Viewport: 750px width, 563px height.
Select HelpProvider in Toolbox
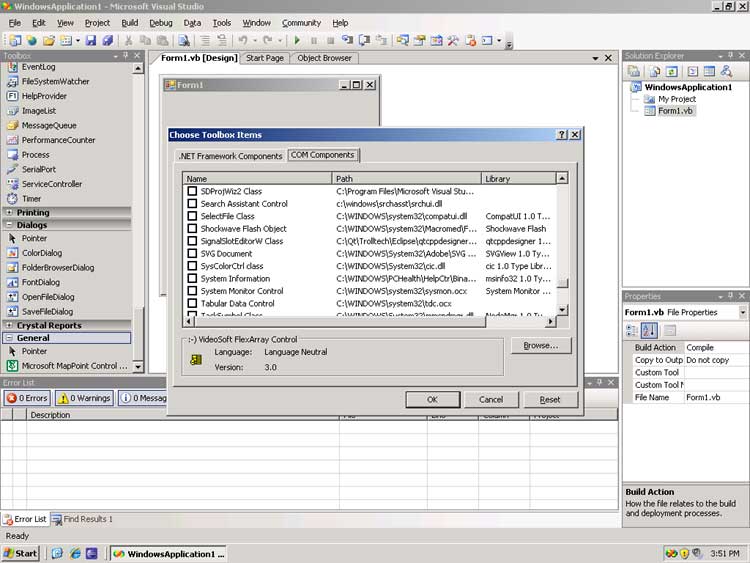pos(44,96)
